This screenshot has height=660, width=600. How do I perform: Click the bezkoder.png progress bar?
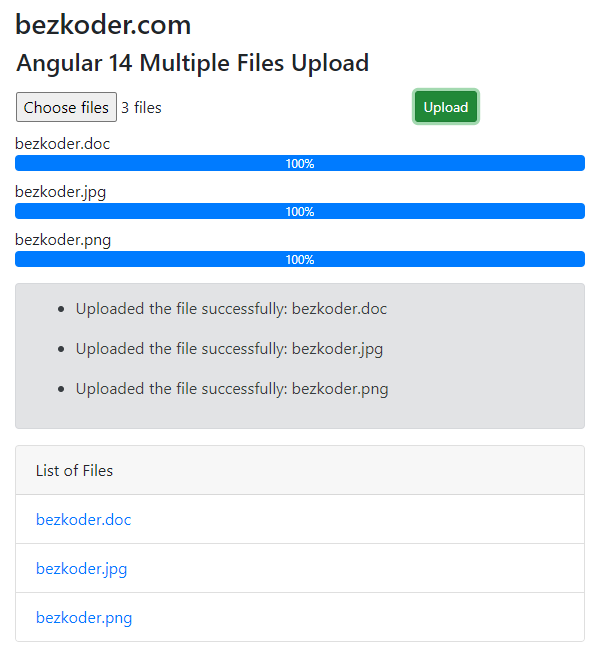coord(300,259)
